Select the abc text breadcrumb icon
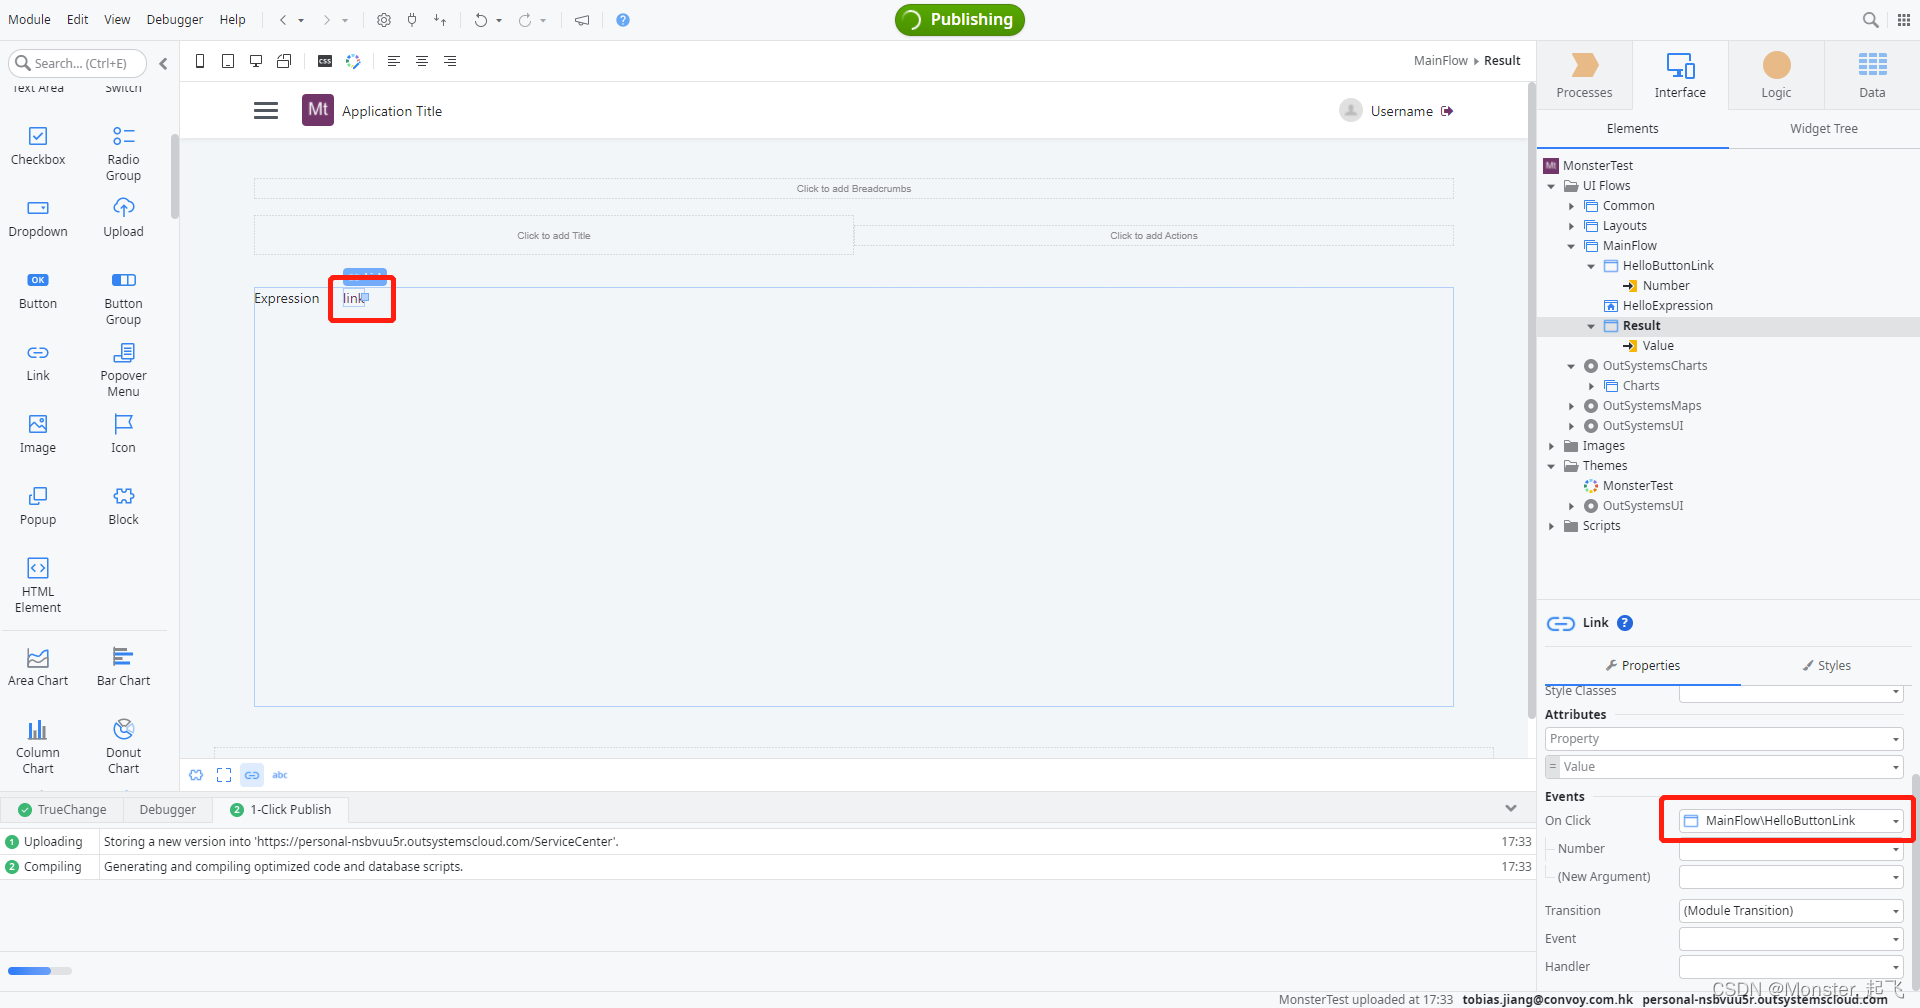This screenshot has height=1008, width=1920. click(x=280, y=775)
